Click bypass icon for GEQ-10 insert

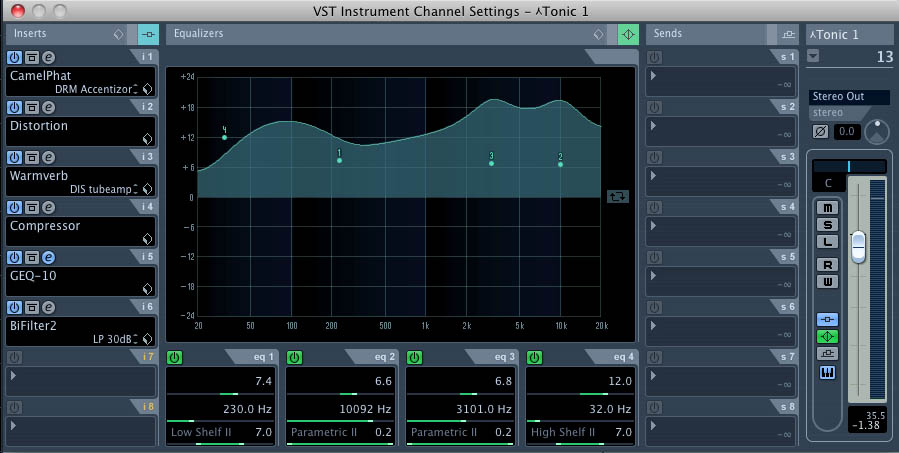(32, 257)
